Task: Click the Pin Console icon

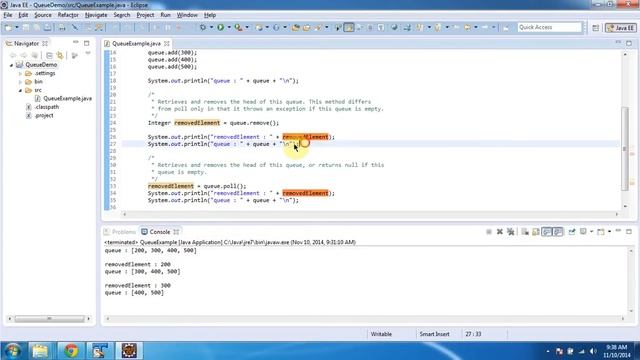Action: pyautogui.click(x=572, y=231)
